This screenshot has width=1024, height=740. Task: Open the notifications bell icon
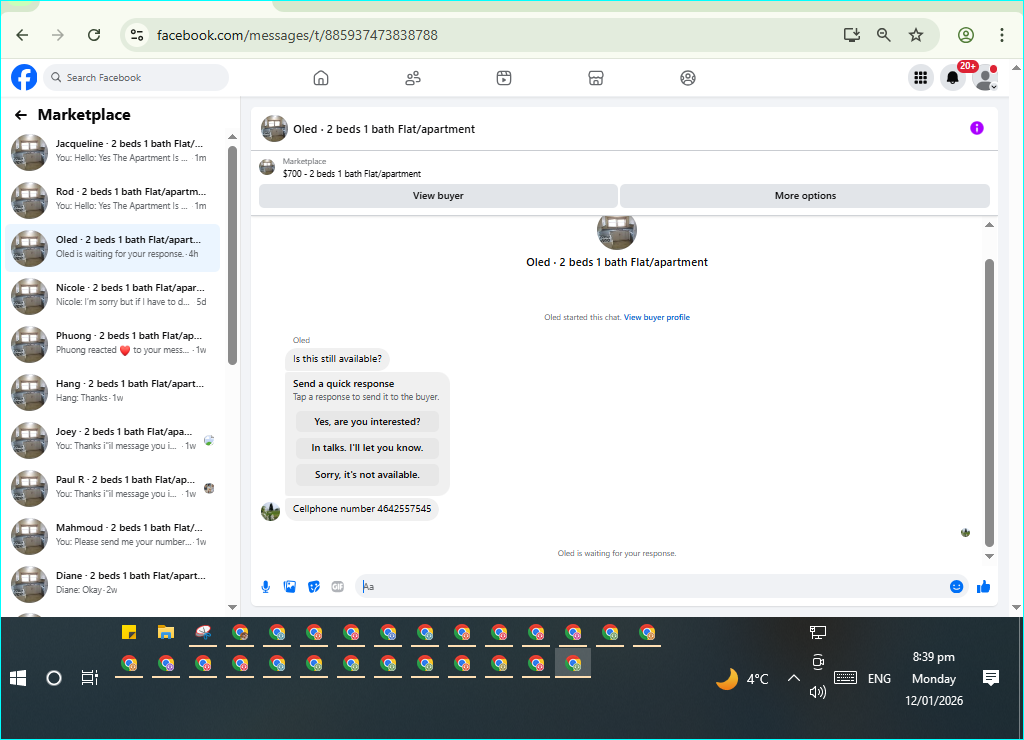[x=953, y=78]
